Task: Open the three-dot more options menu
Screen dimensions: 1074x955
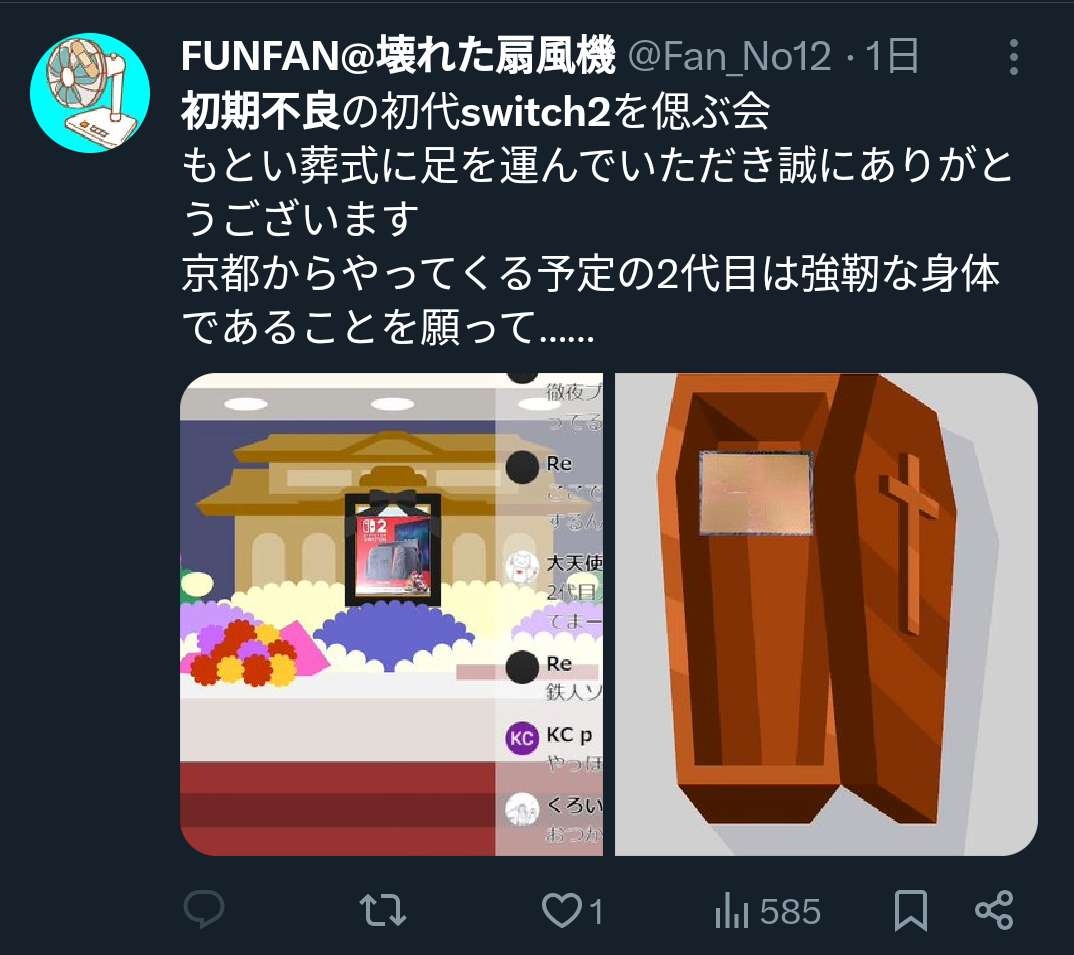Action: 1014,57
